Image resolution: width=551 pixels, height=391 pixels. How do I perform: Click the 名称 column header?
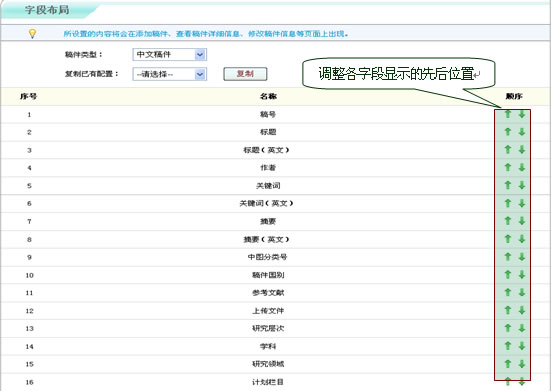coord(268,96)
